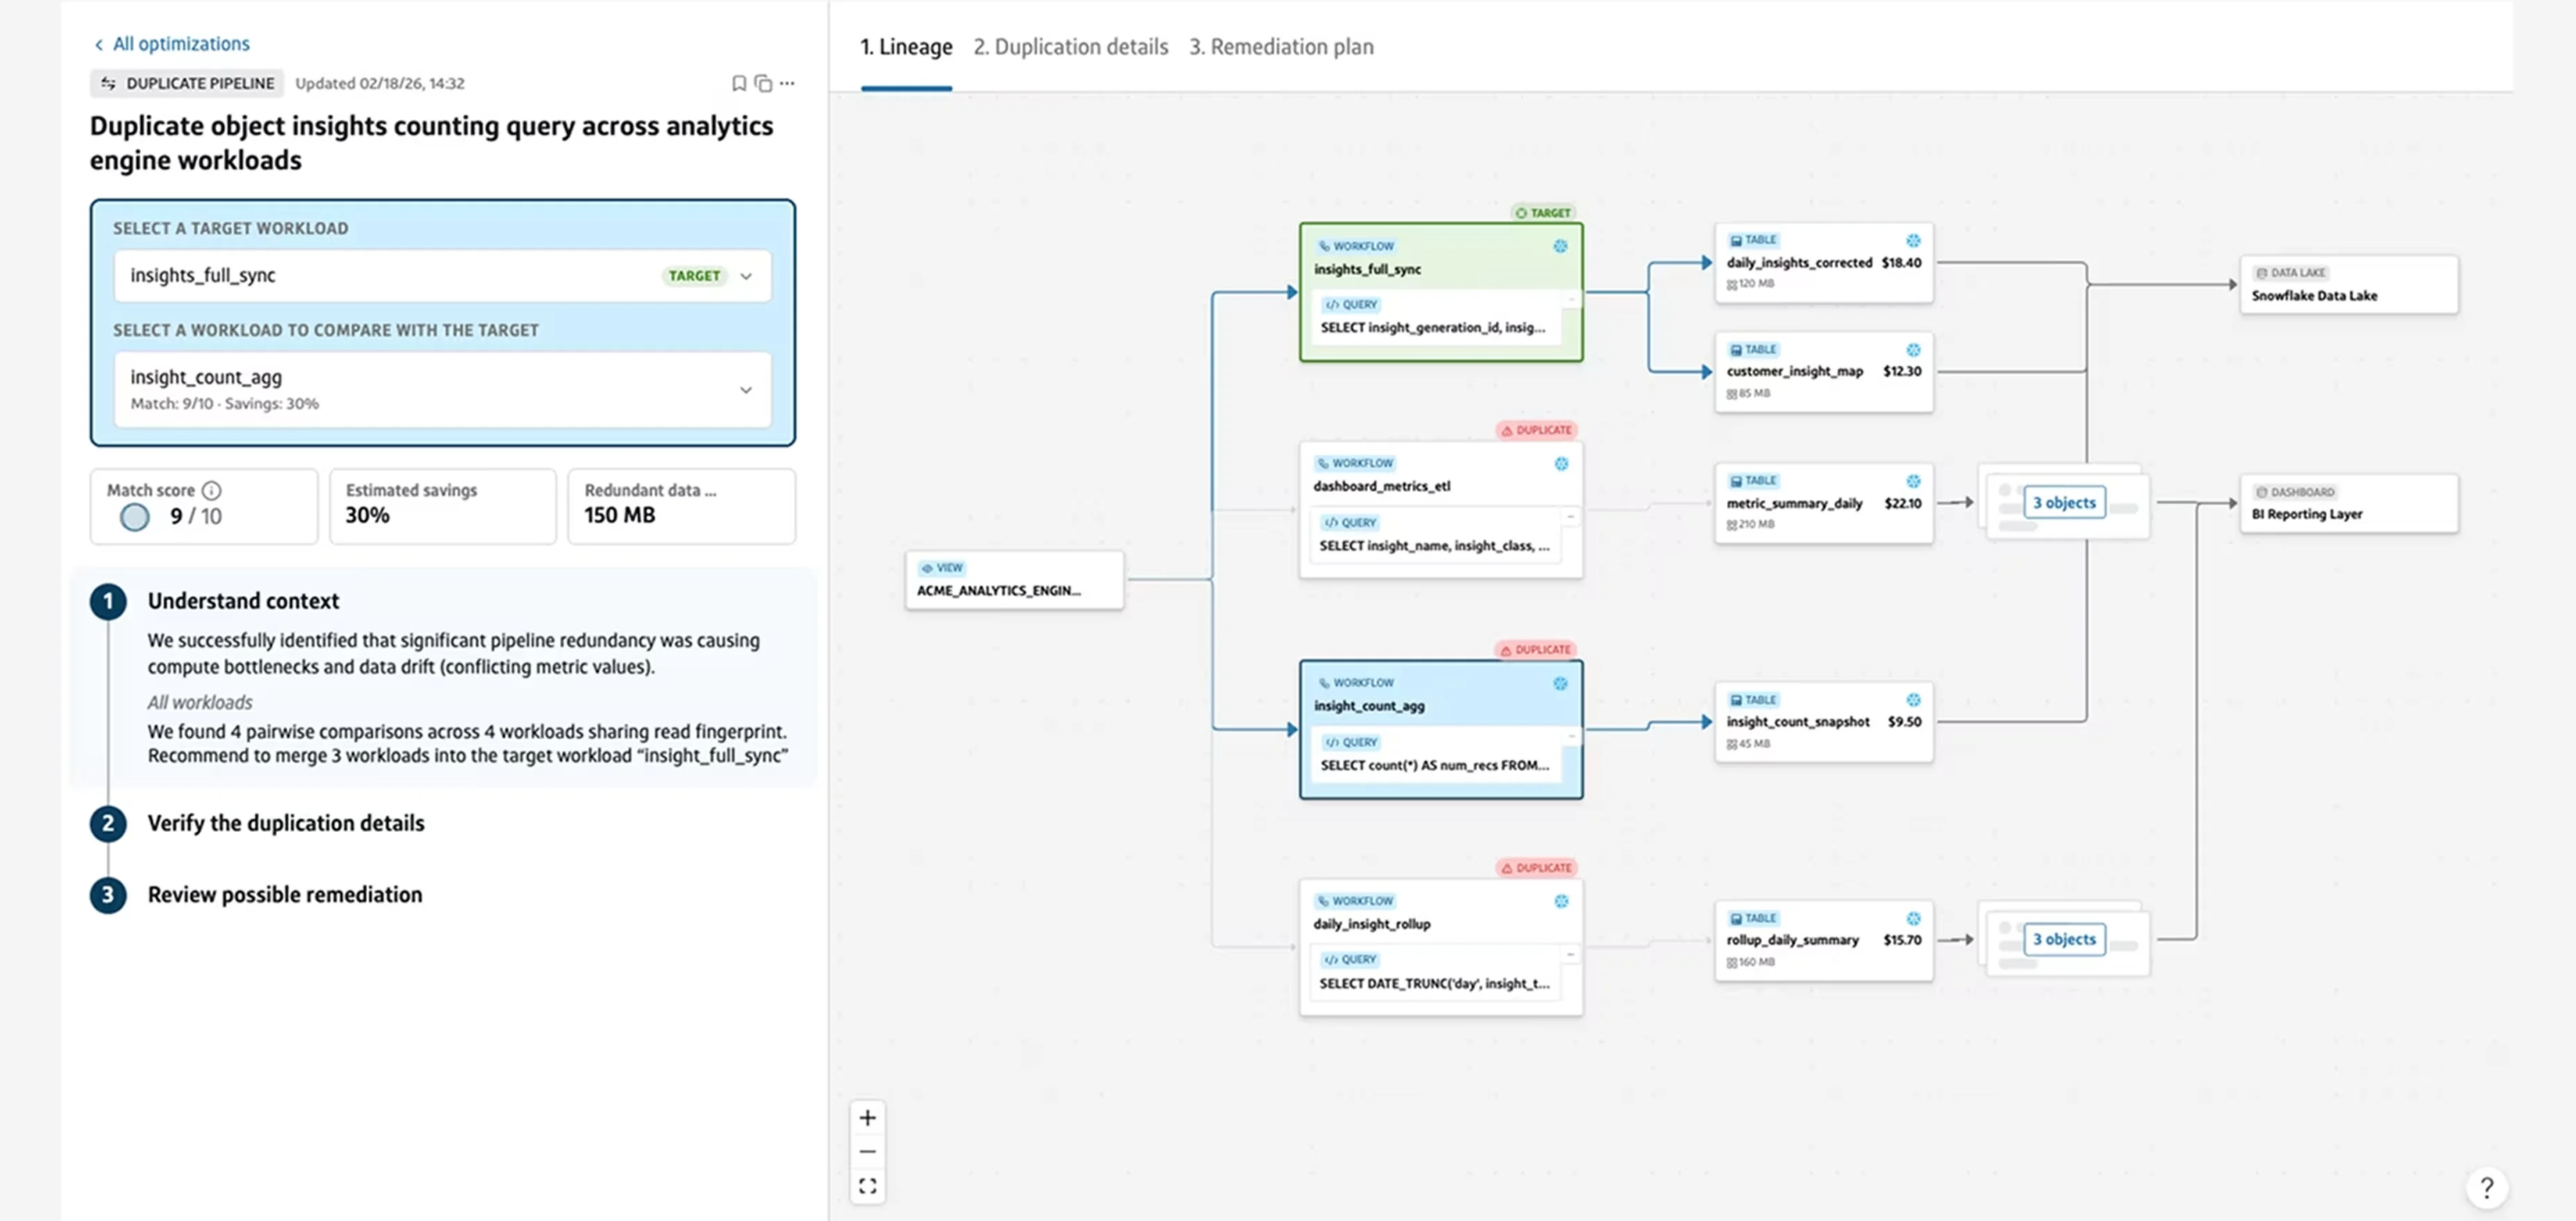Select the BI Reporting Layer dashboard node
The height and width of the screenshot is (1221, 2576).
tap(2348, 504)
